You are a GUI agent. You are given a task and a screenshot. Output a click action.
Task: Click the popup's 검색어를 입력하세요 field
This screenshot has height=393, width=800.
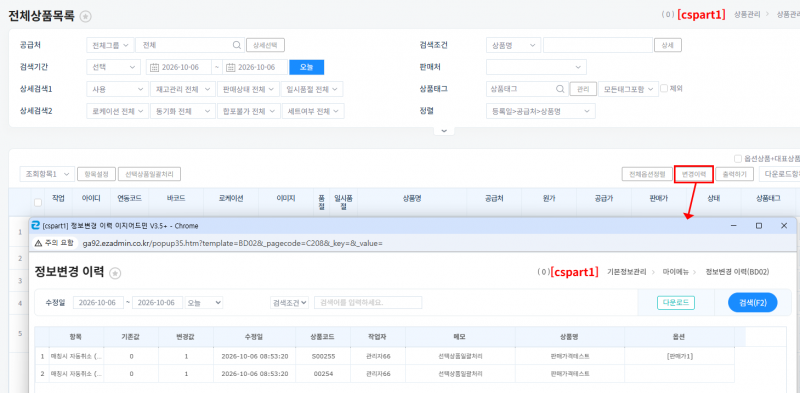pyautogui.click(x=368, y=303)
